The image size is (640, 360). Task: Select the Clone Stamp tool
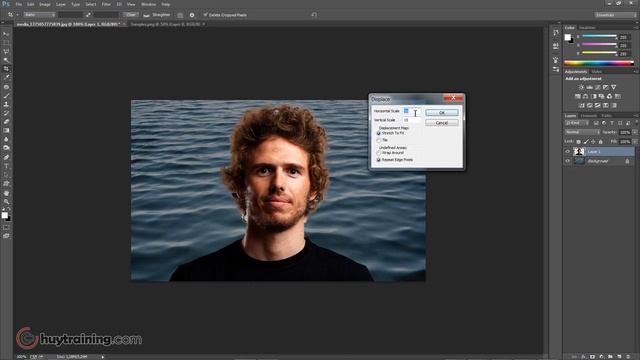[6, 104]
